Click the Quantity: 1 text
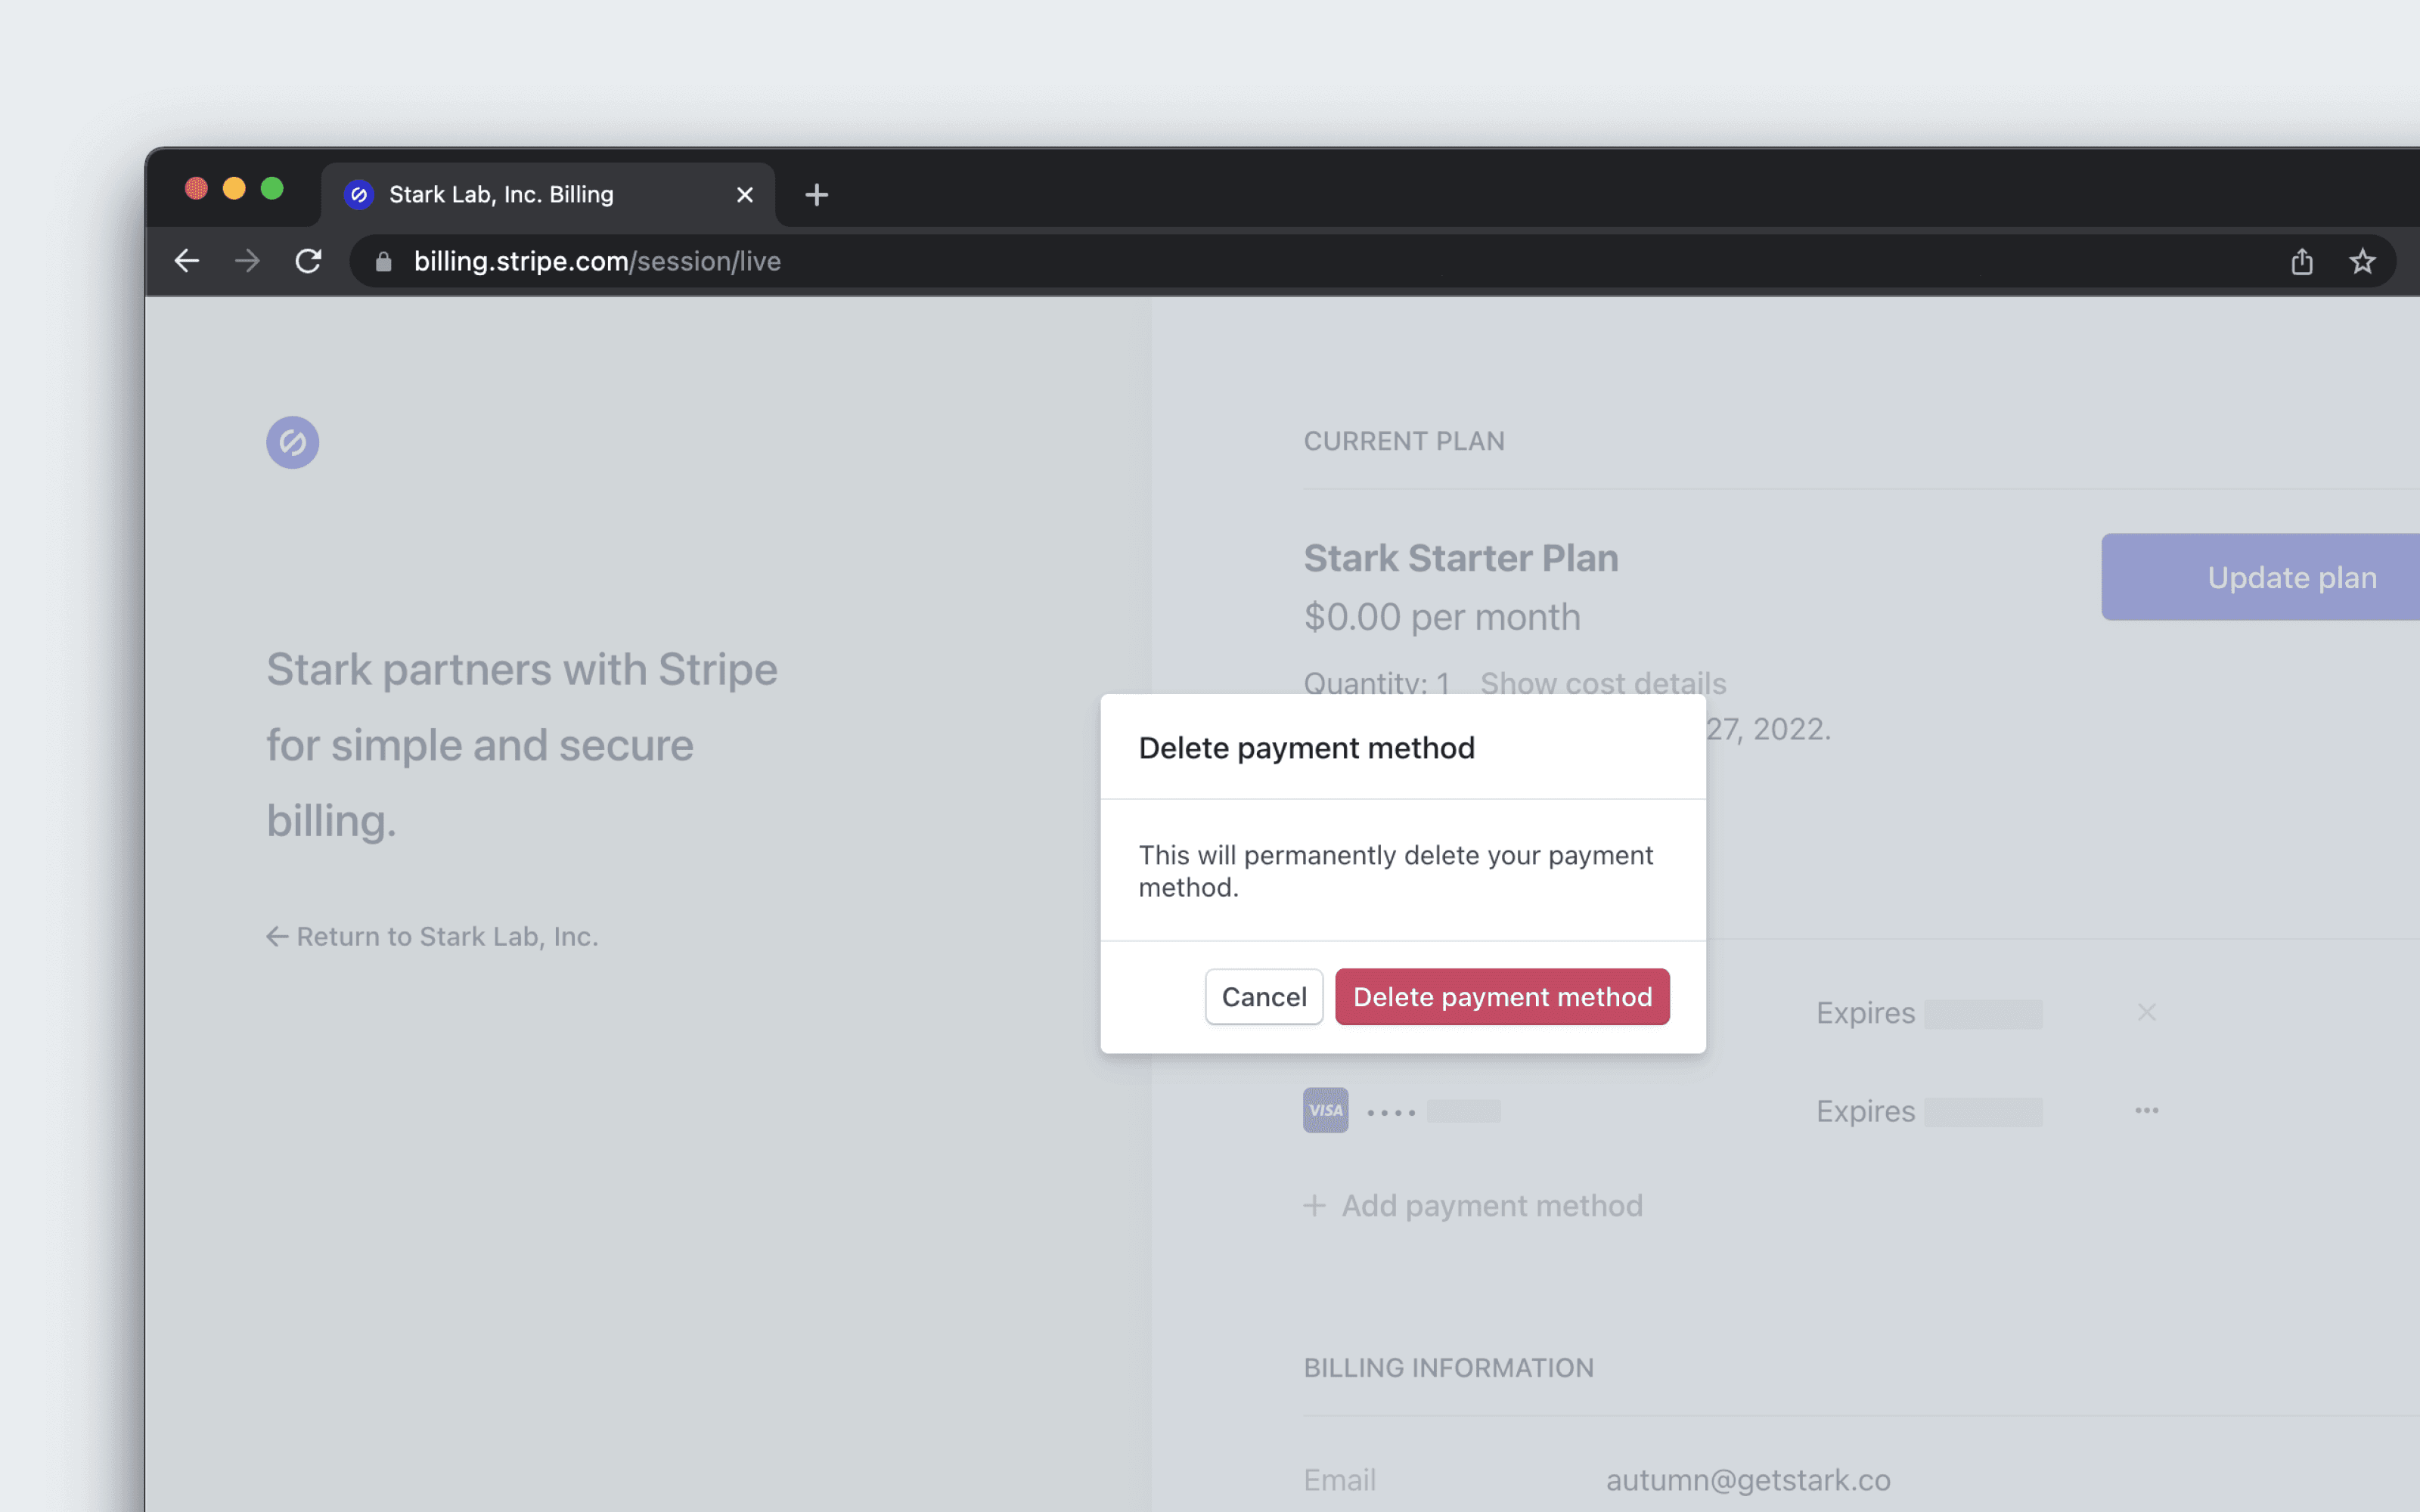The width and height of the screenshot is (2420, 1512). click(1377, 683)
